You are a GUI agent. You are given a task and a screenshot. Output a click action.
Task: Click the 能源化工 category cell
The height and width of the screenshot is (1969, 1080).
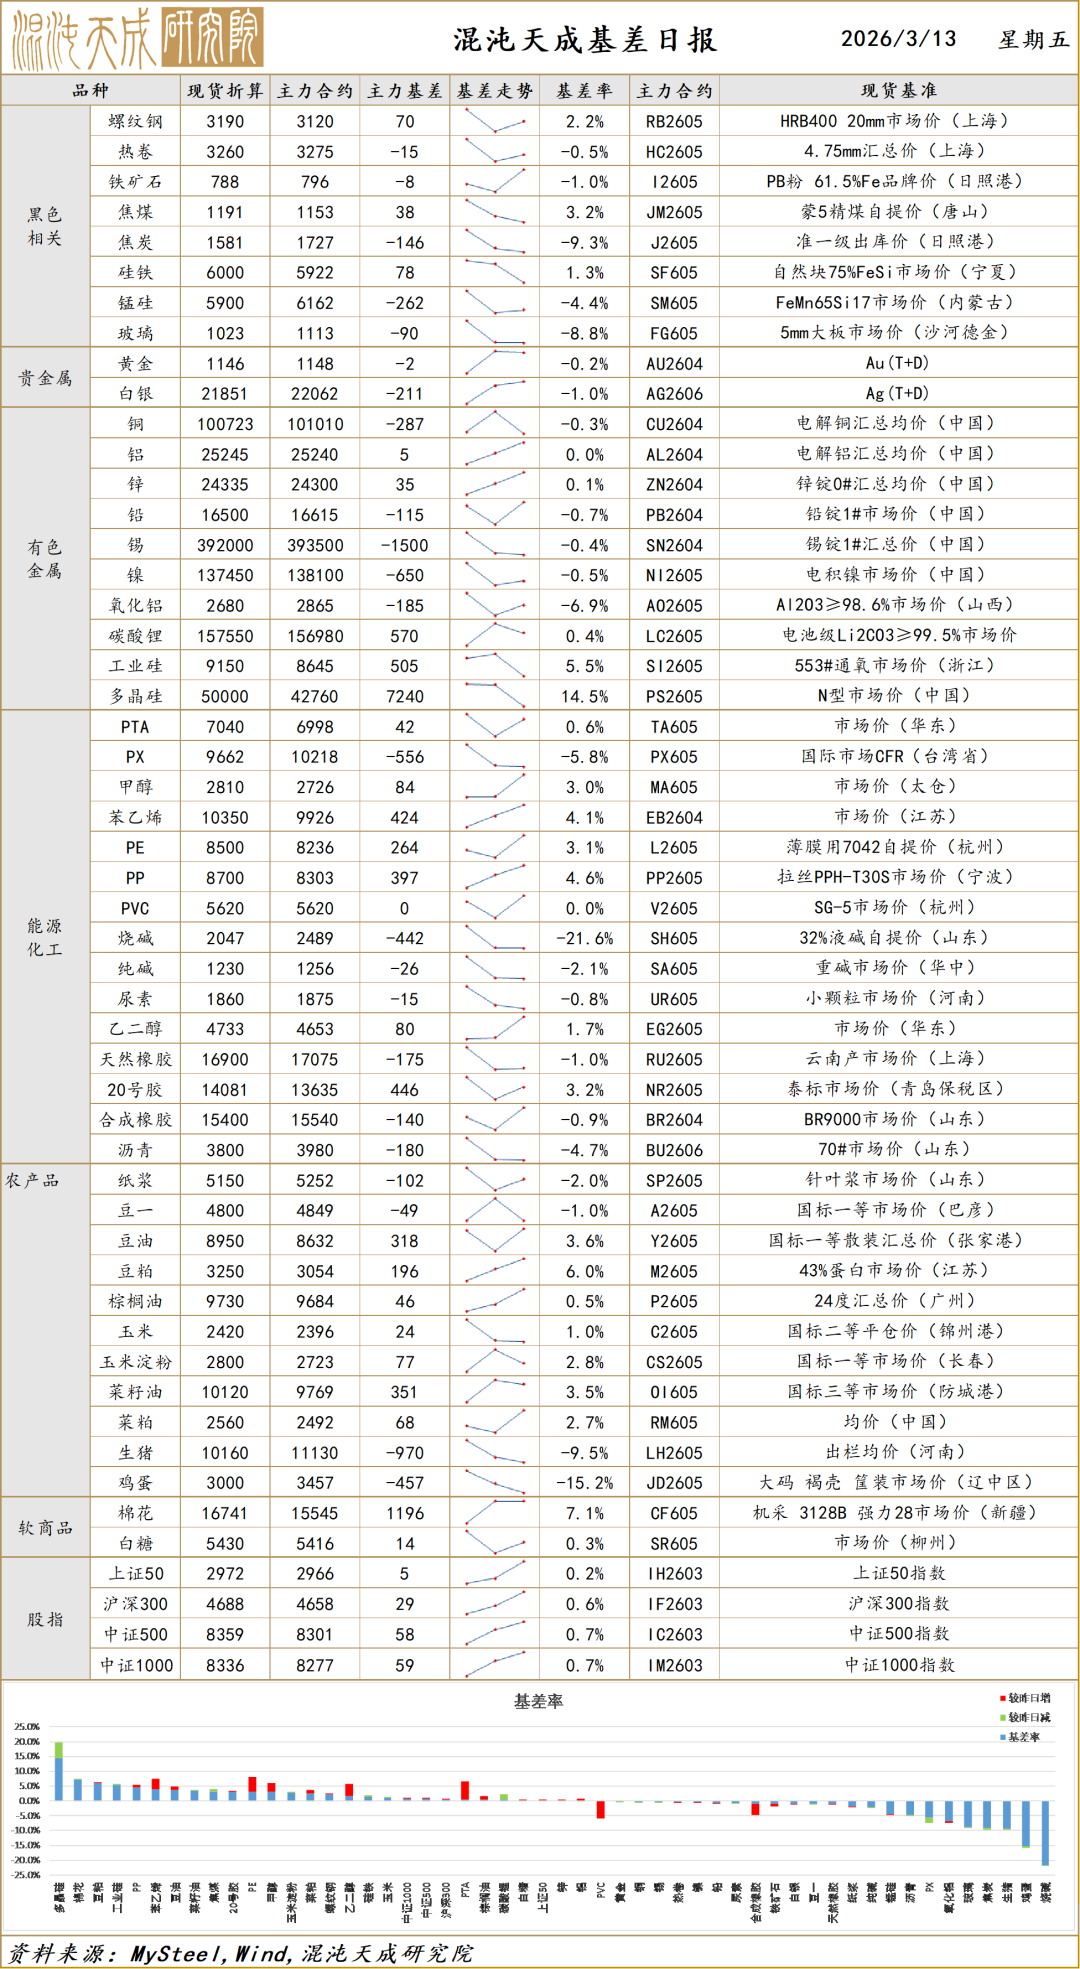point(45,937)
